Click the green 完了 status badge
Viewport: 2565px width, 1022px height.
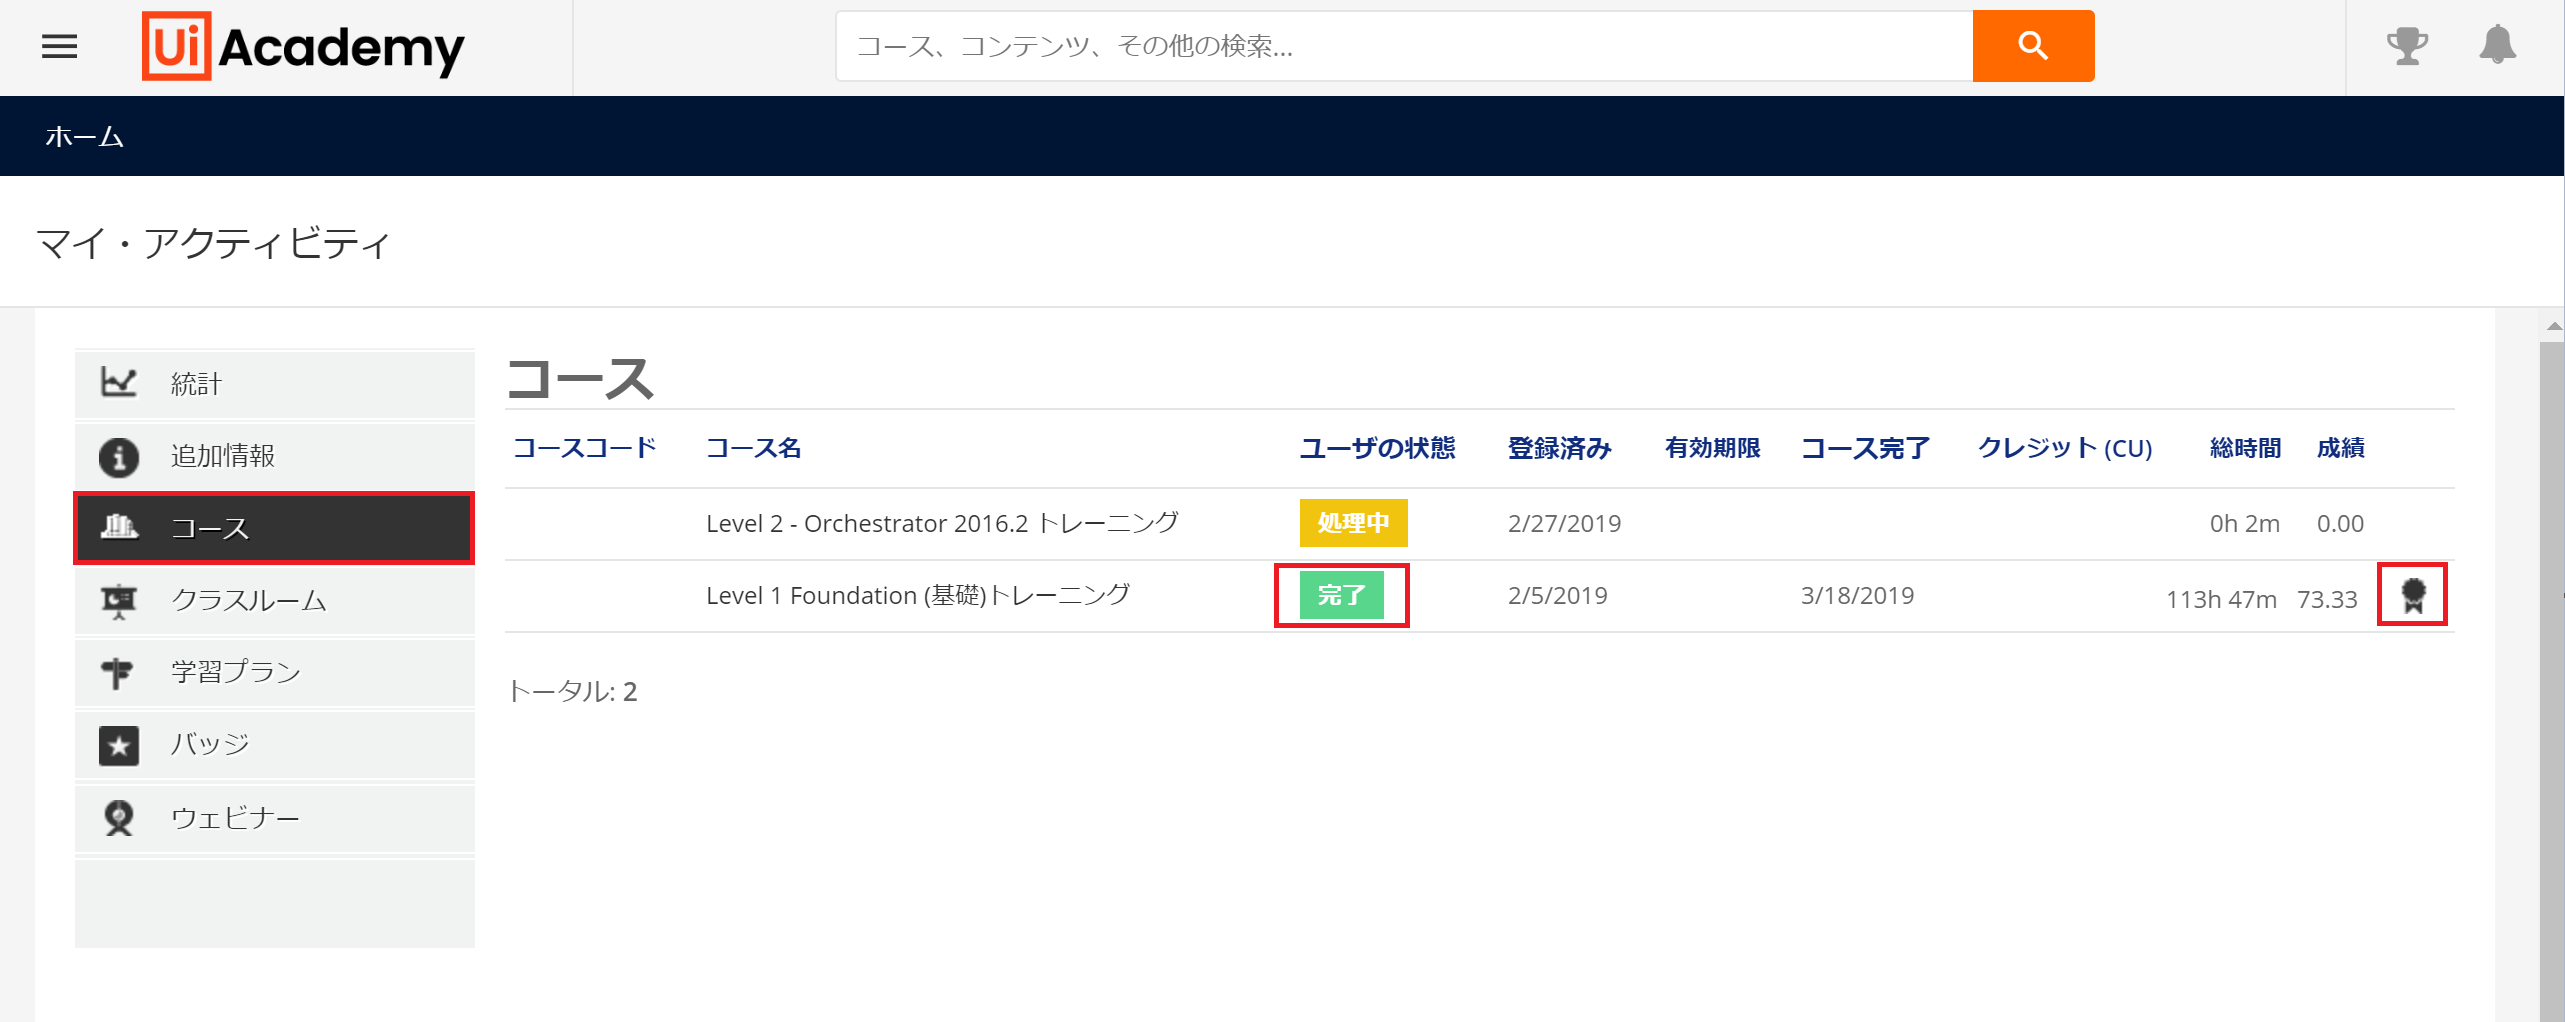point(1341,595)
